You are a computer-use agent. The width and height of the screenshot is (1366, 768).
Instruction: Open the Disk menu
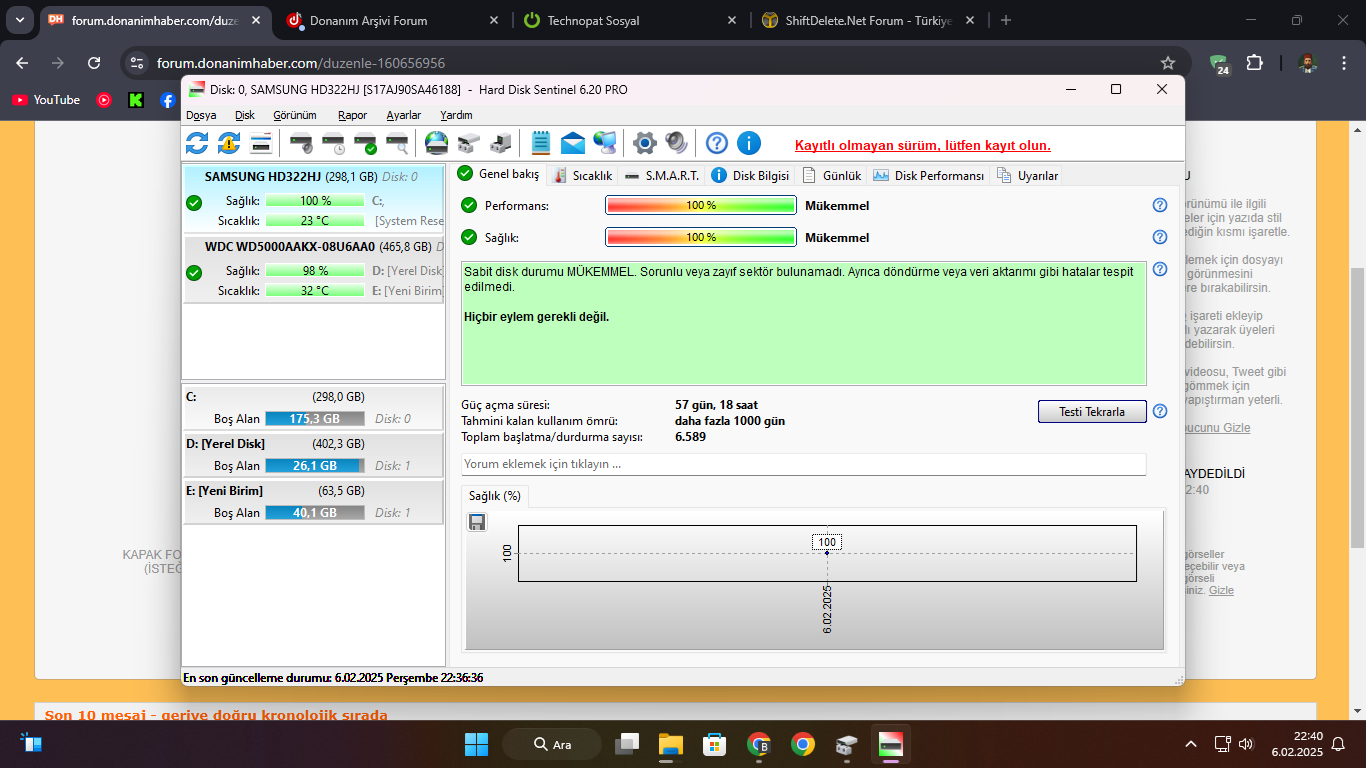click(x=245, y=115)
